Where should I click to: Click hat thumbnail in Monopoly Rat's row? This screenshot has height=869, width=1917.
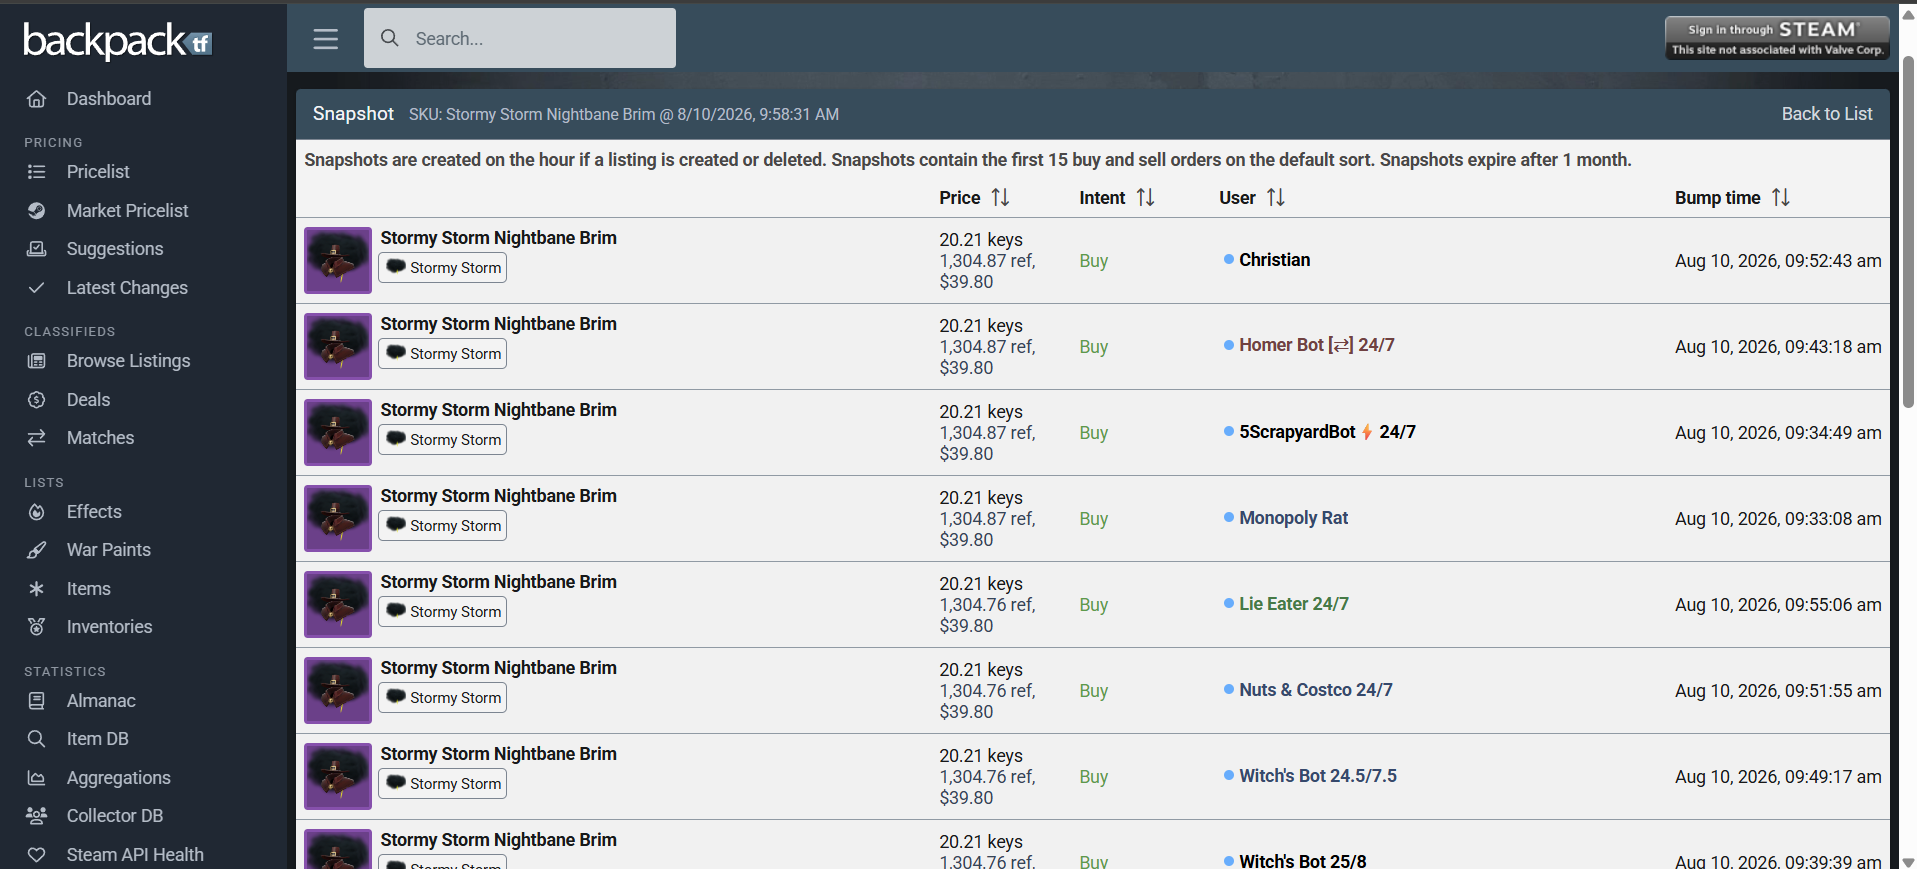pos(338,518)
